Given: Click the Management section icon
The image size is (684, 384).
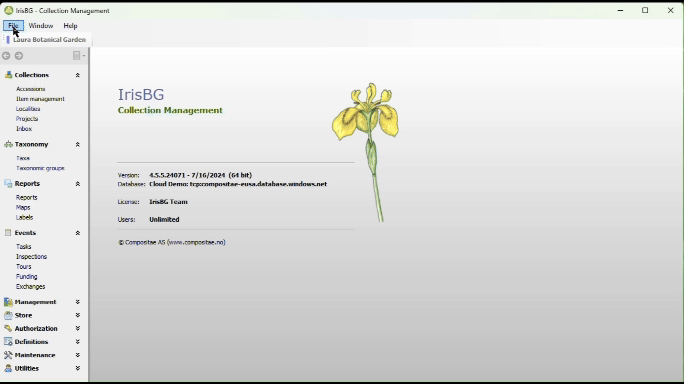Looking at the screenshot, I should (x=8, y=302).
